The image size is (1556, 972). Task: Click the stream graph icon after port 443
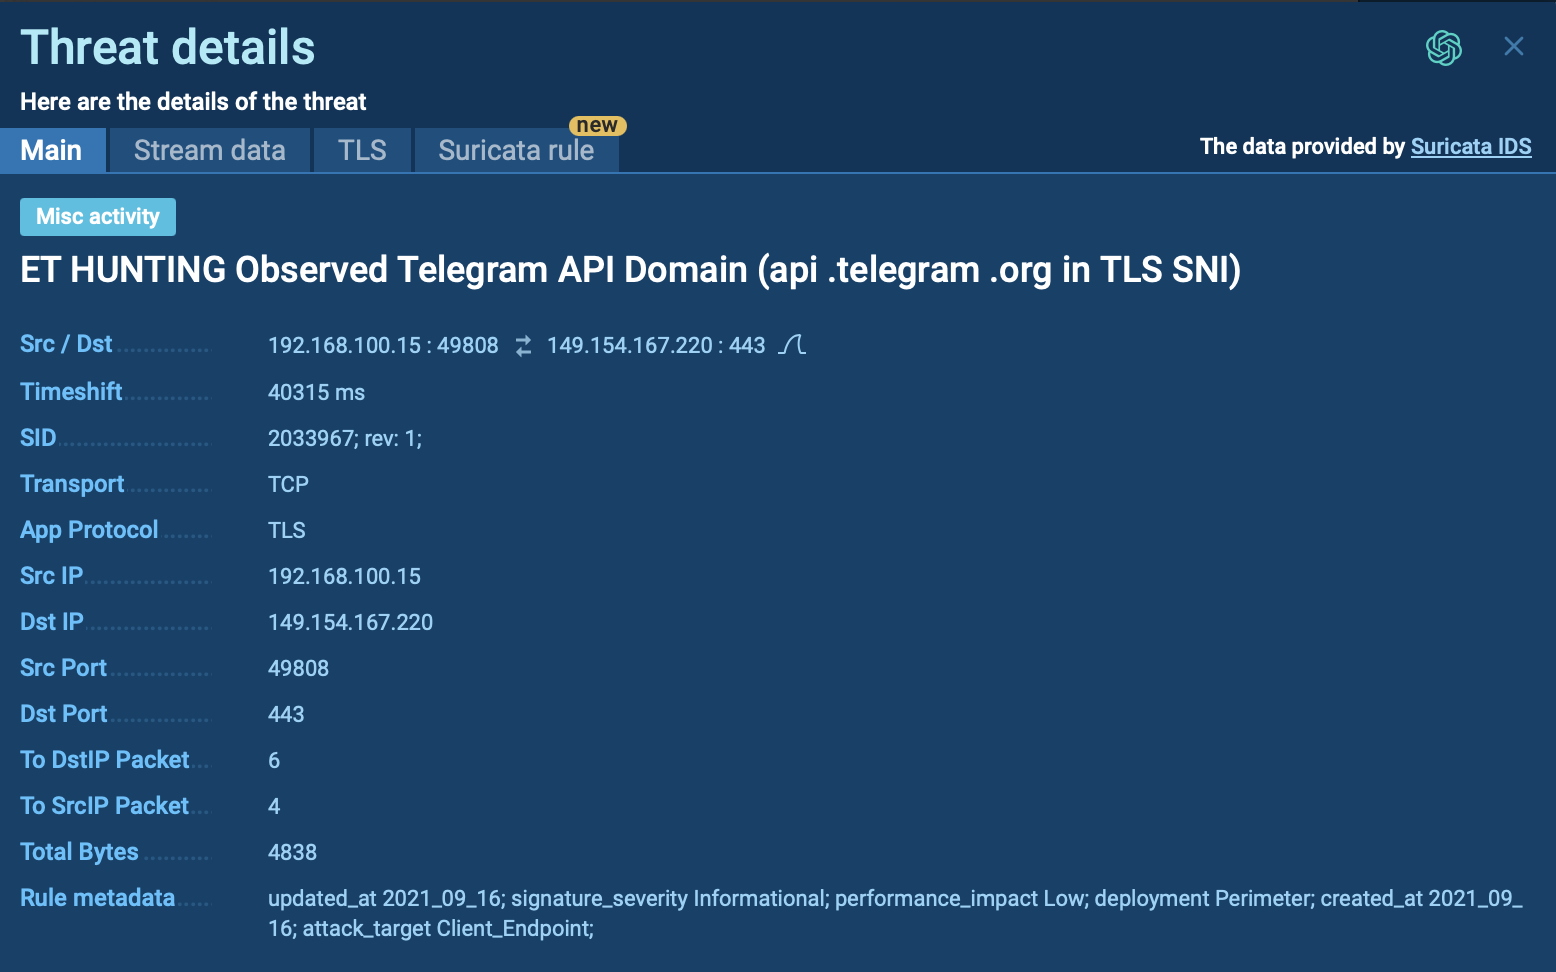click(x=792, y=345)
